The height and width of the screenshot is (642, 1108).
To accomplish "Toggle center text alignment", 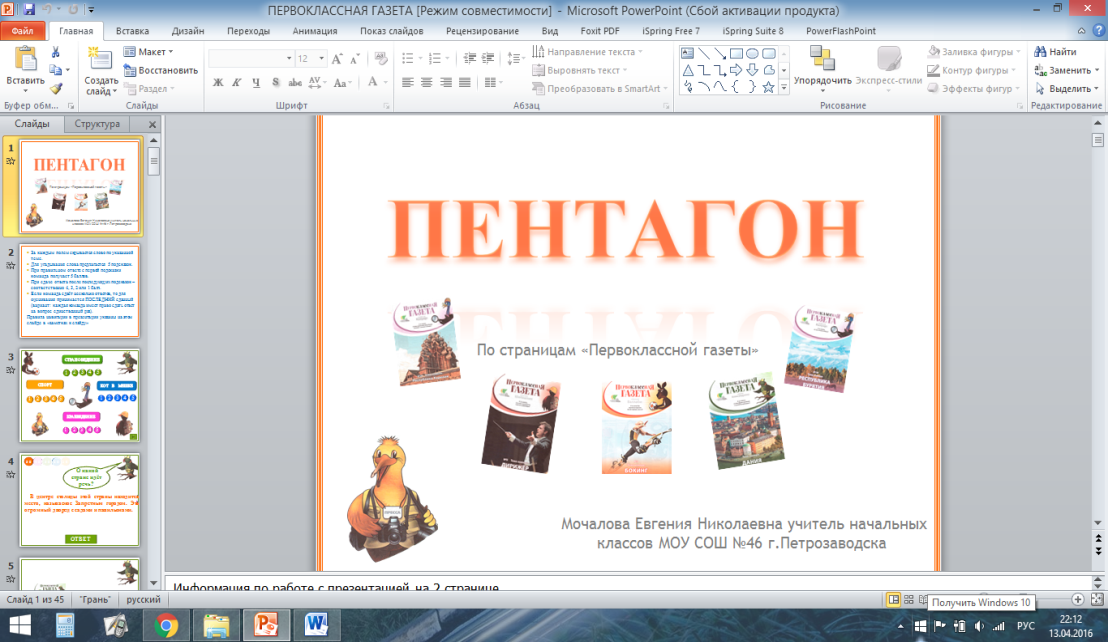I will 426,83.
